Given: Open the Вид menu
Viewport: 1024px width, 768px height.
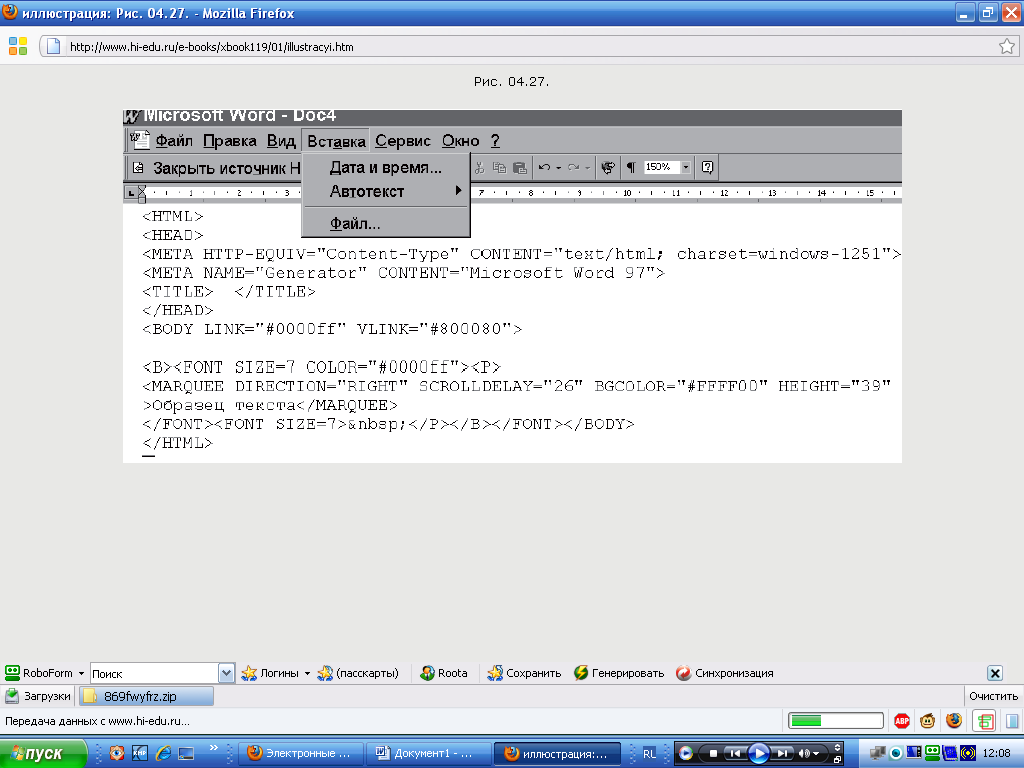Looking at the screenshot, I should pos(281,141).
